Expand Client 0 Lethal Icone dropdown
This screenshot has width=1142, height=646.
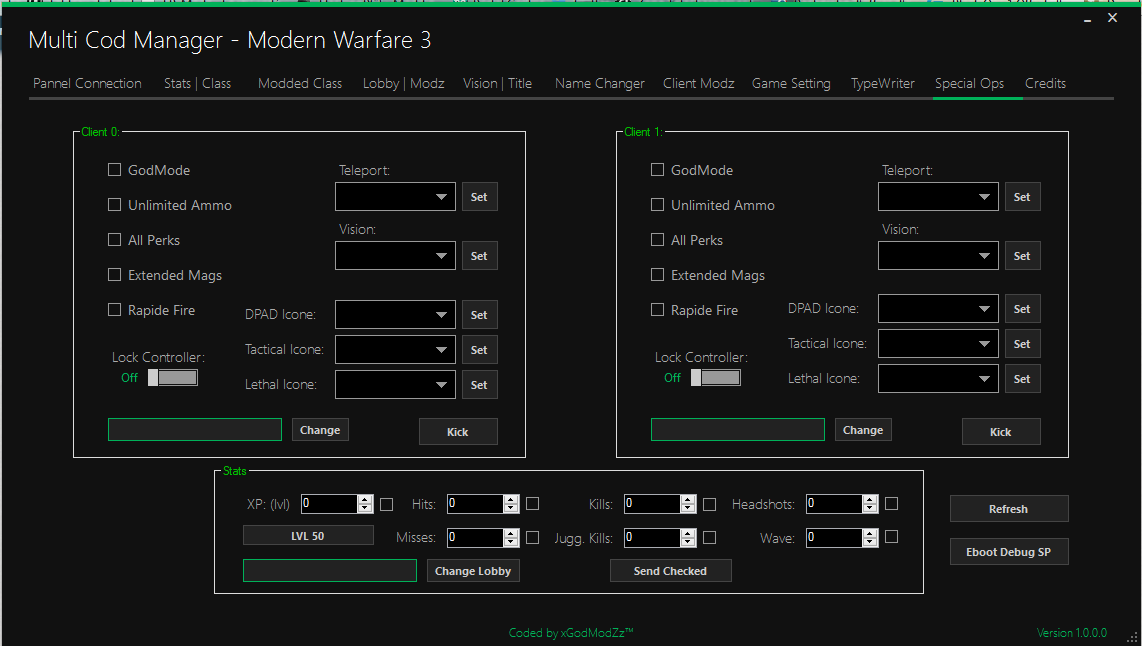pos(395,385)
